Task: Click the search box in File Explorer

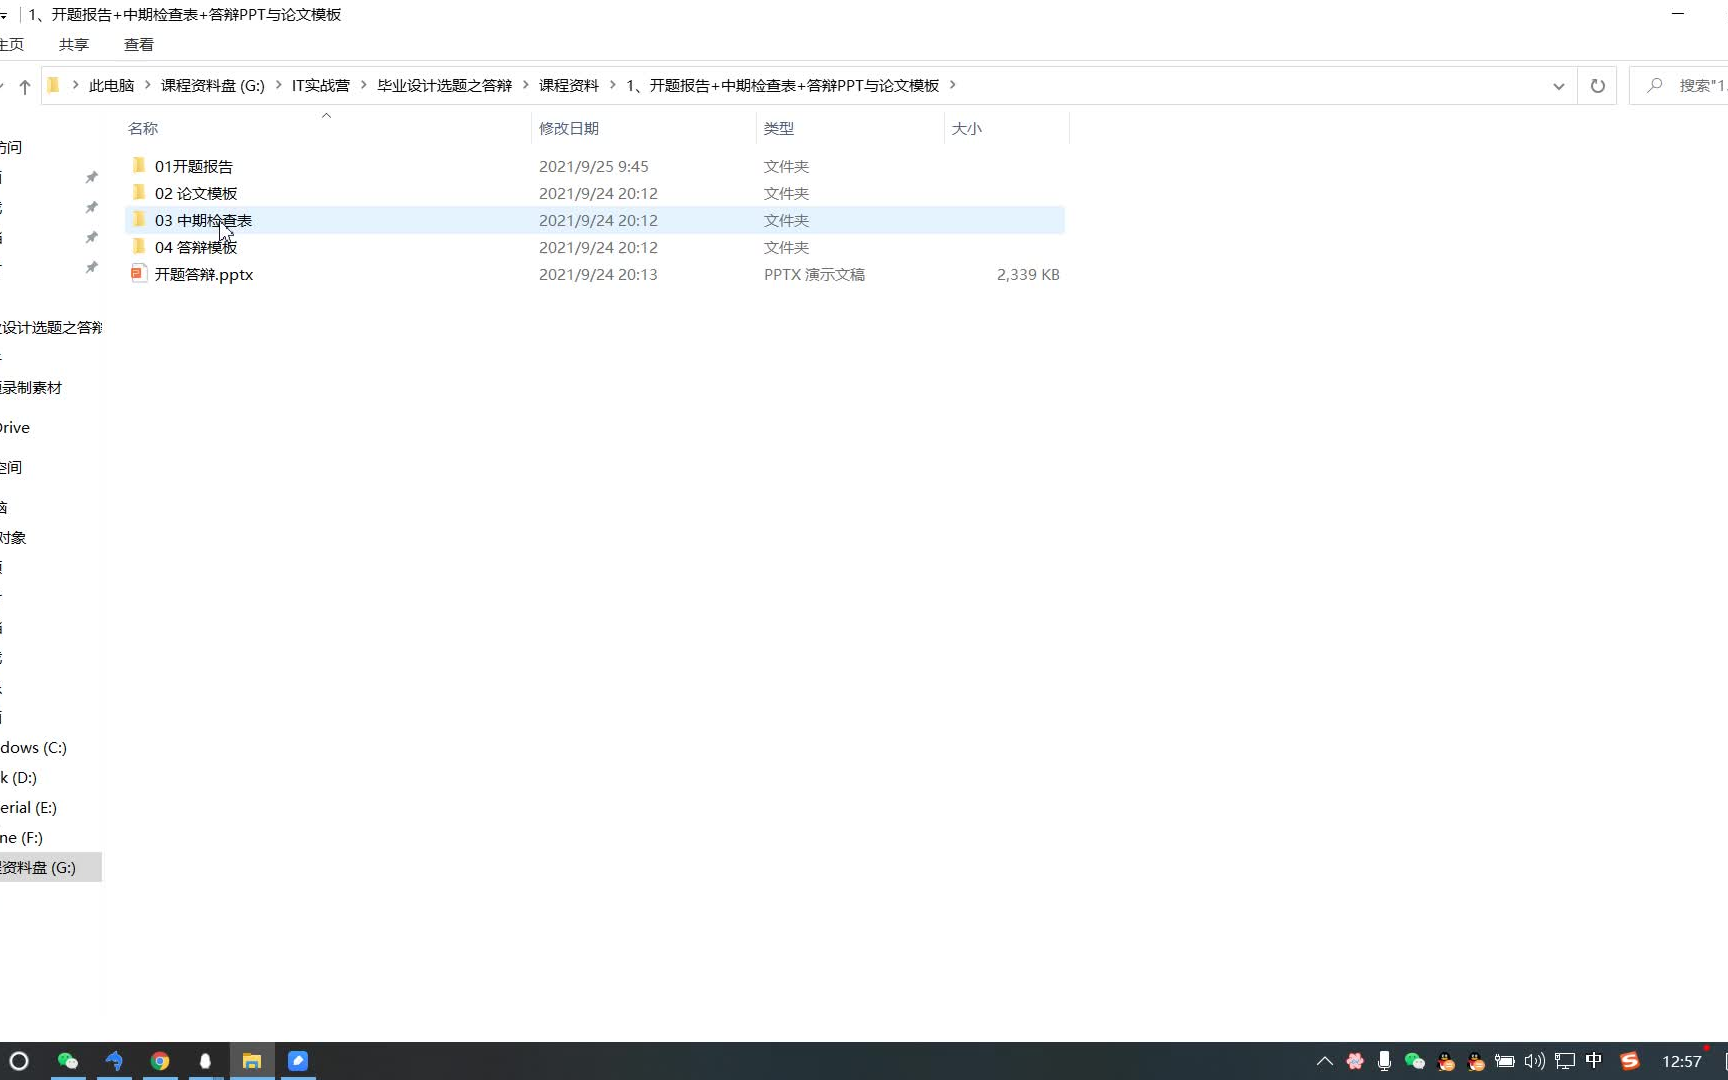Action: pos(1679,86)
